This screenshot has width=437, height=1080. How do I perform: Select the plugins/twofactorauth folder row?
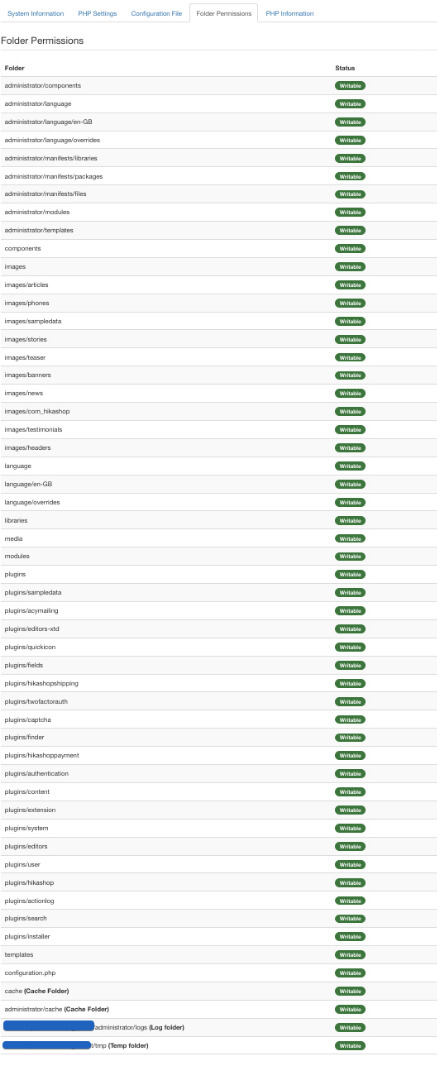point(218,702)
